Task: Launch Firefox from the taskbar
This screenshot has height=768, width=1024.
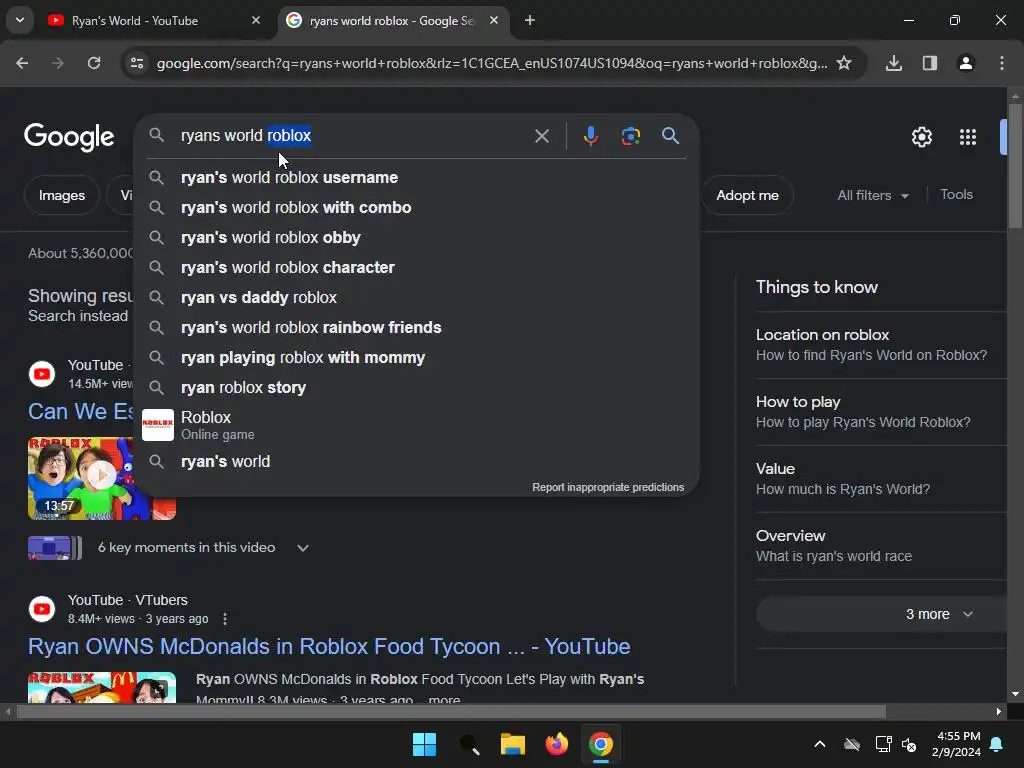Action: [x=557, y=744]
